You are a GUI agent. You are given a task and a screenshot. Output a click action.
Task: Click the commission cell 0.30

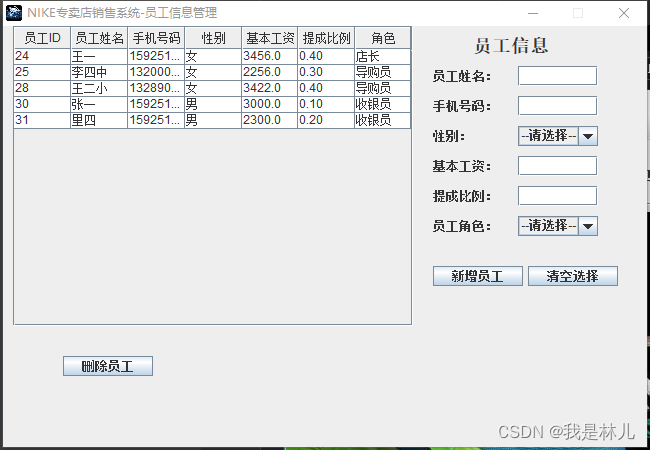pos(326,73)
